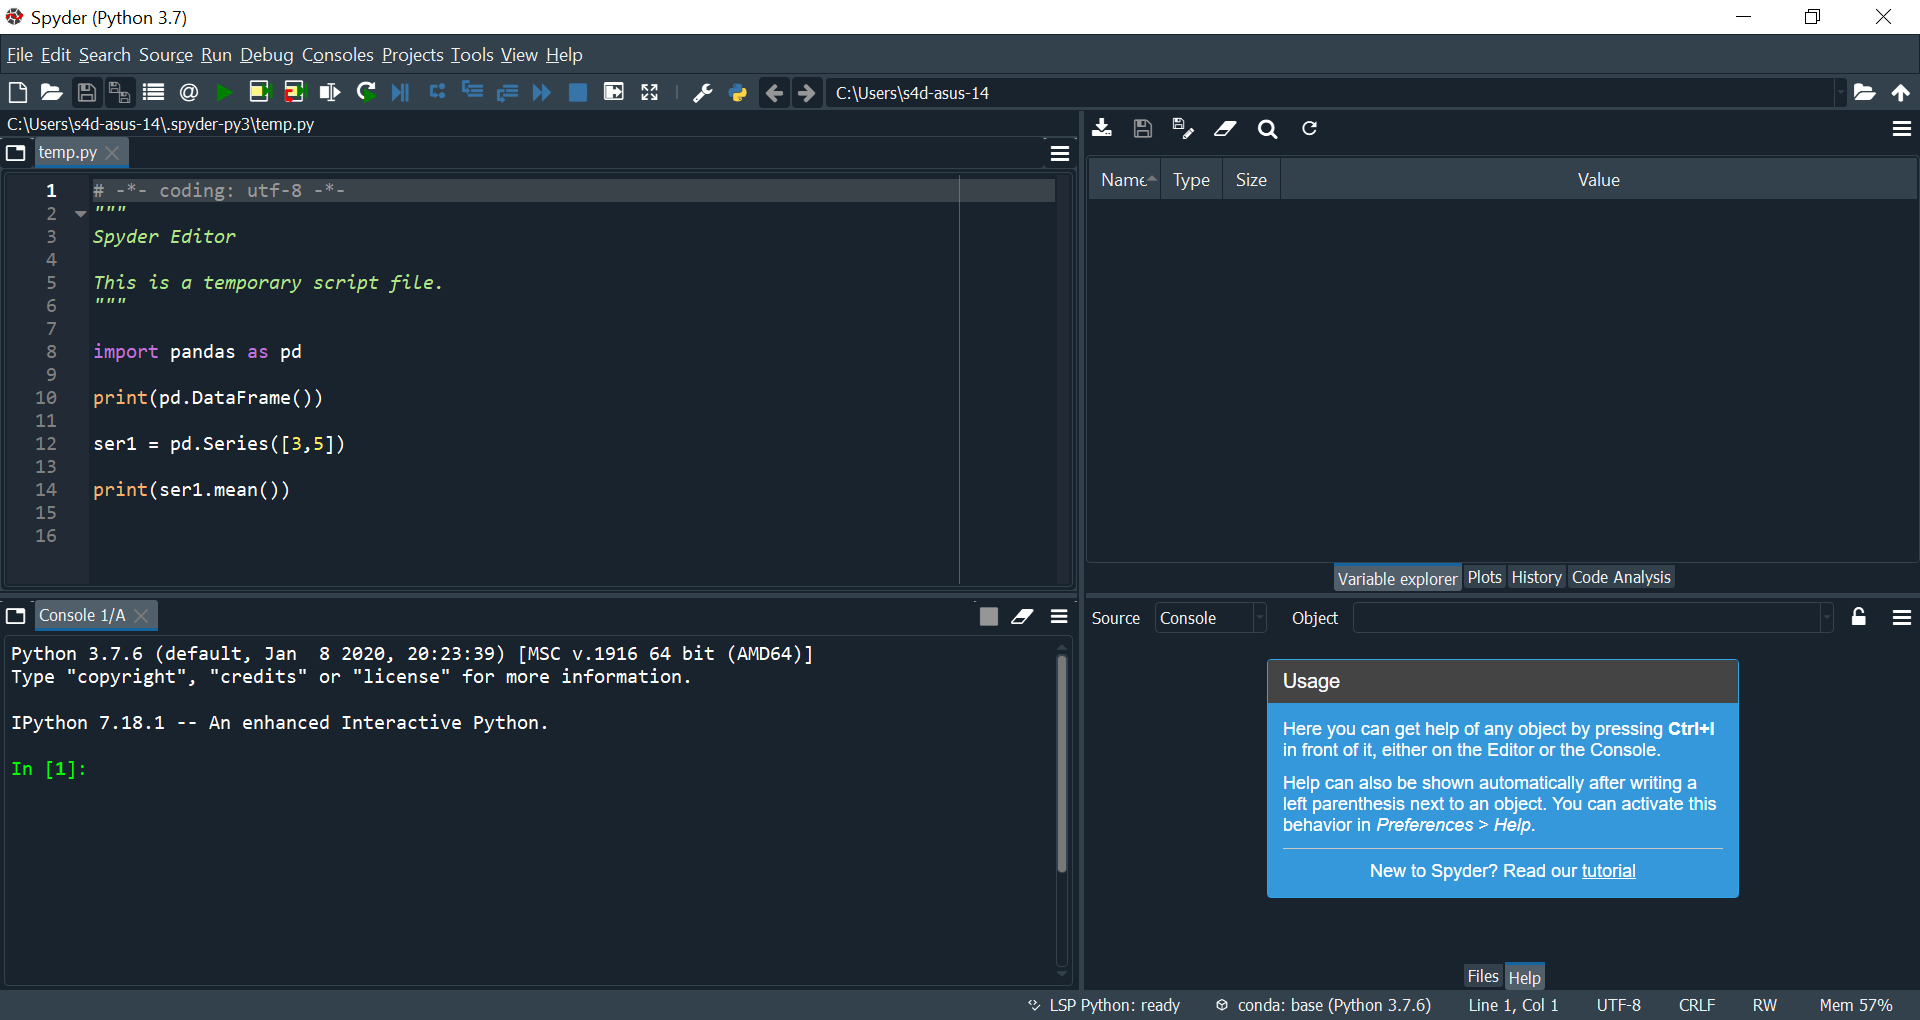Switch to the Code Analysis tab

pos(1621,577)
